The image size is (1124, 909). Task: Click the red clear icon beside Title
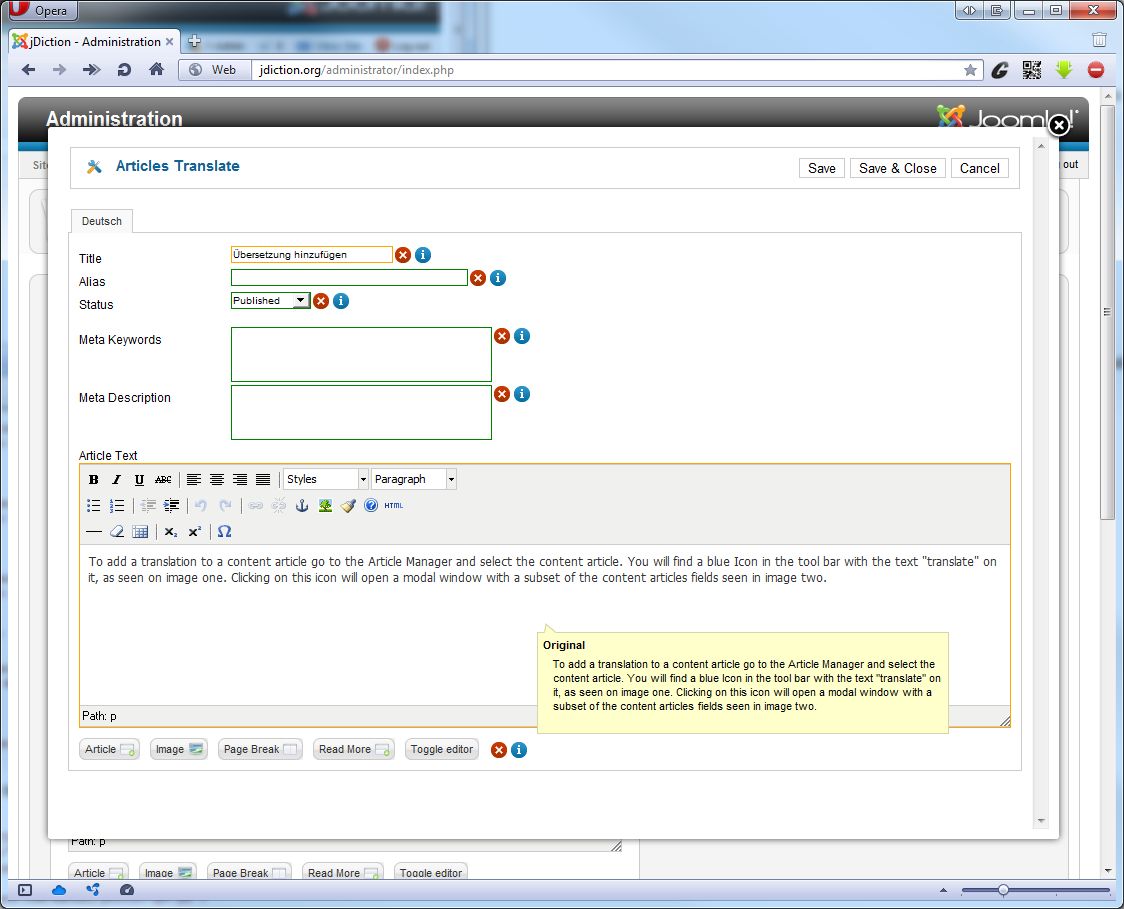coord(403,255)
